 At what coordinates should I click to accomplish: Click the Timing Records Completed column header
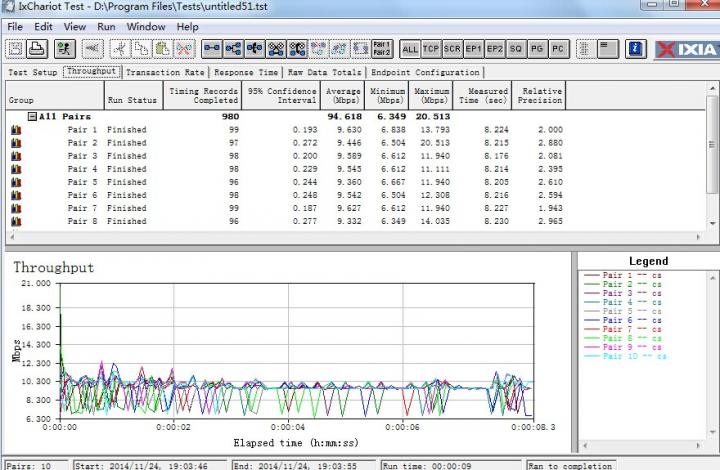[x=202, y=95]
